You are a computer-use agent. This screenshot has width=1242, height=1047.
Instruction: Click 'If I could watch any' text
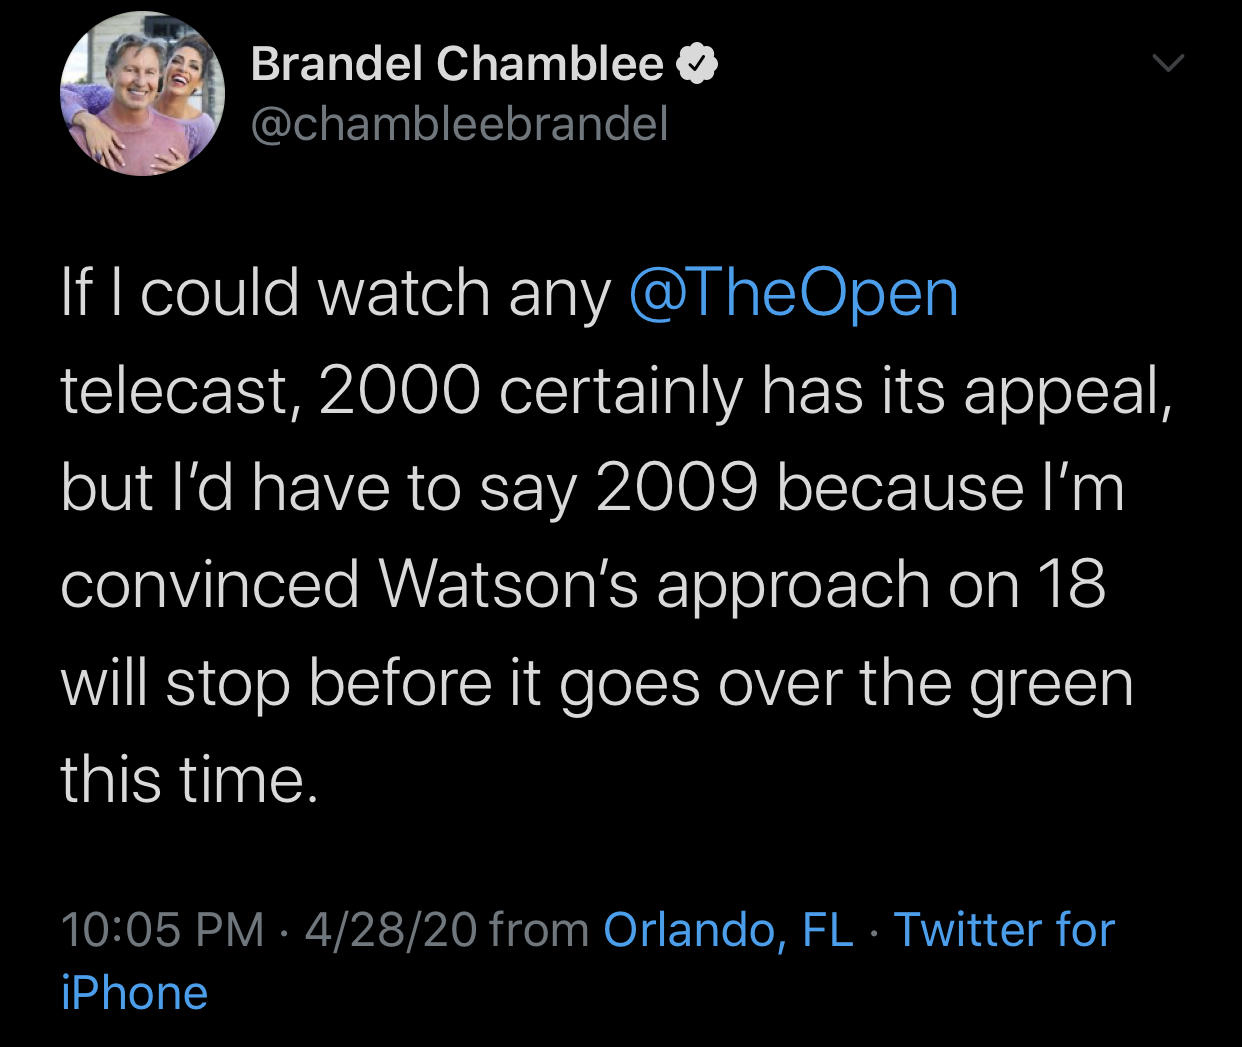click(336, 293)
